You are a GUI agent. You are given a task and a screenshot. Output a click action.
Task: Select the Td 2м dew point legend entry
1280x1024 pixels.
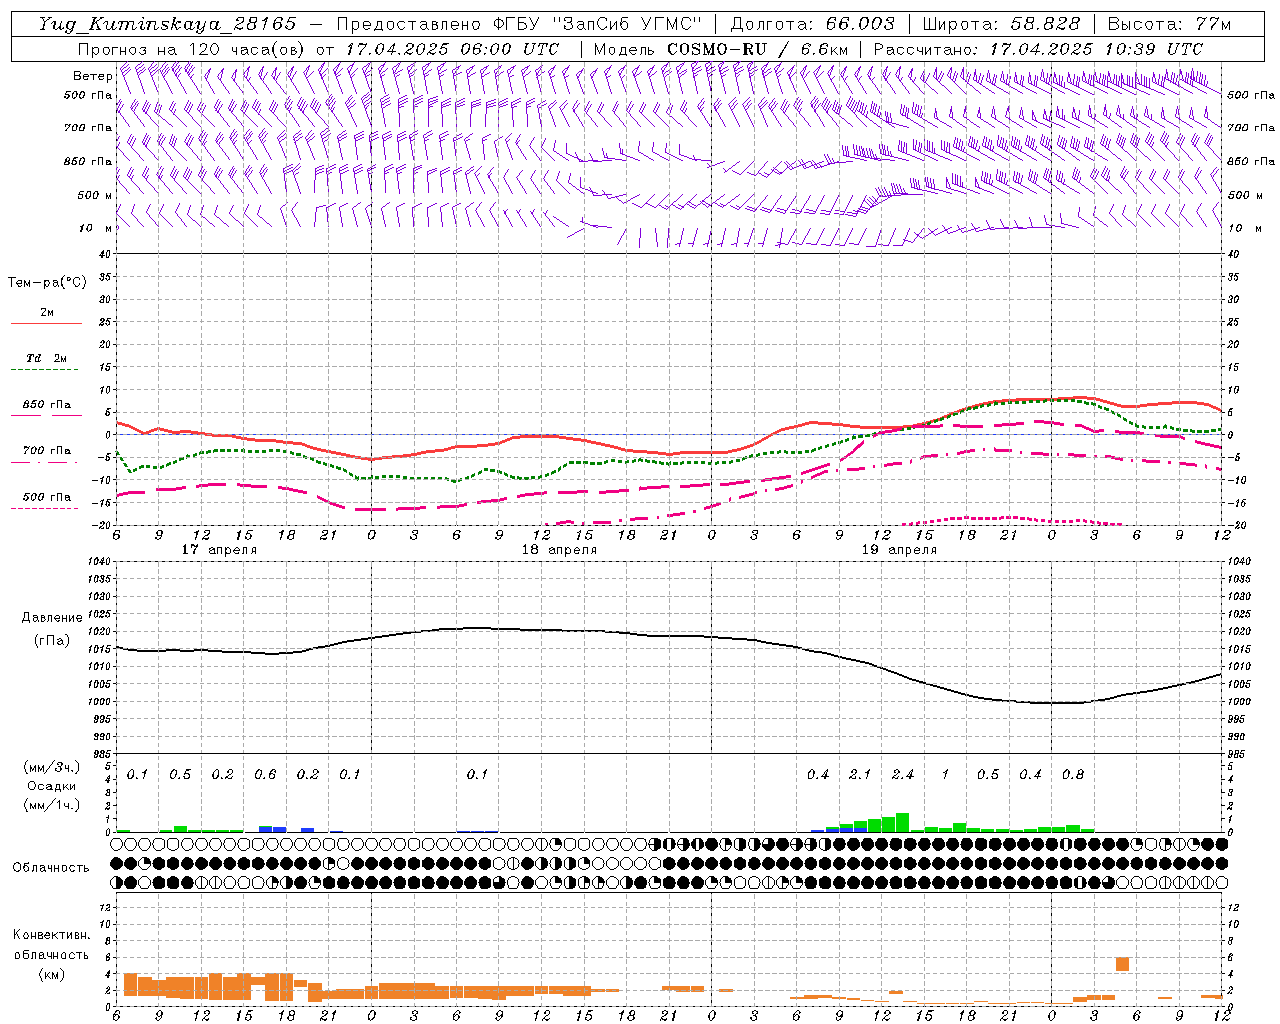tap(46, 358)
